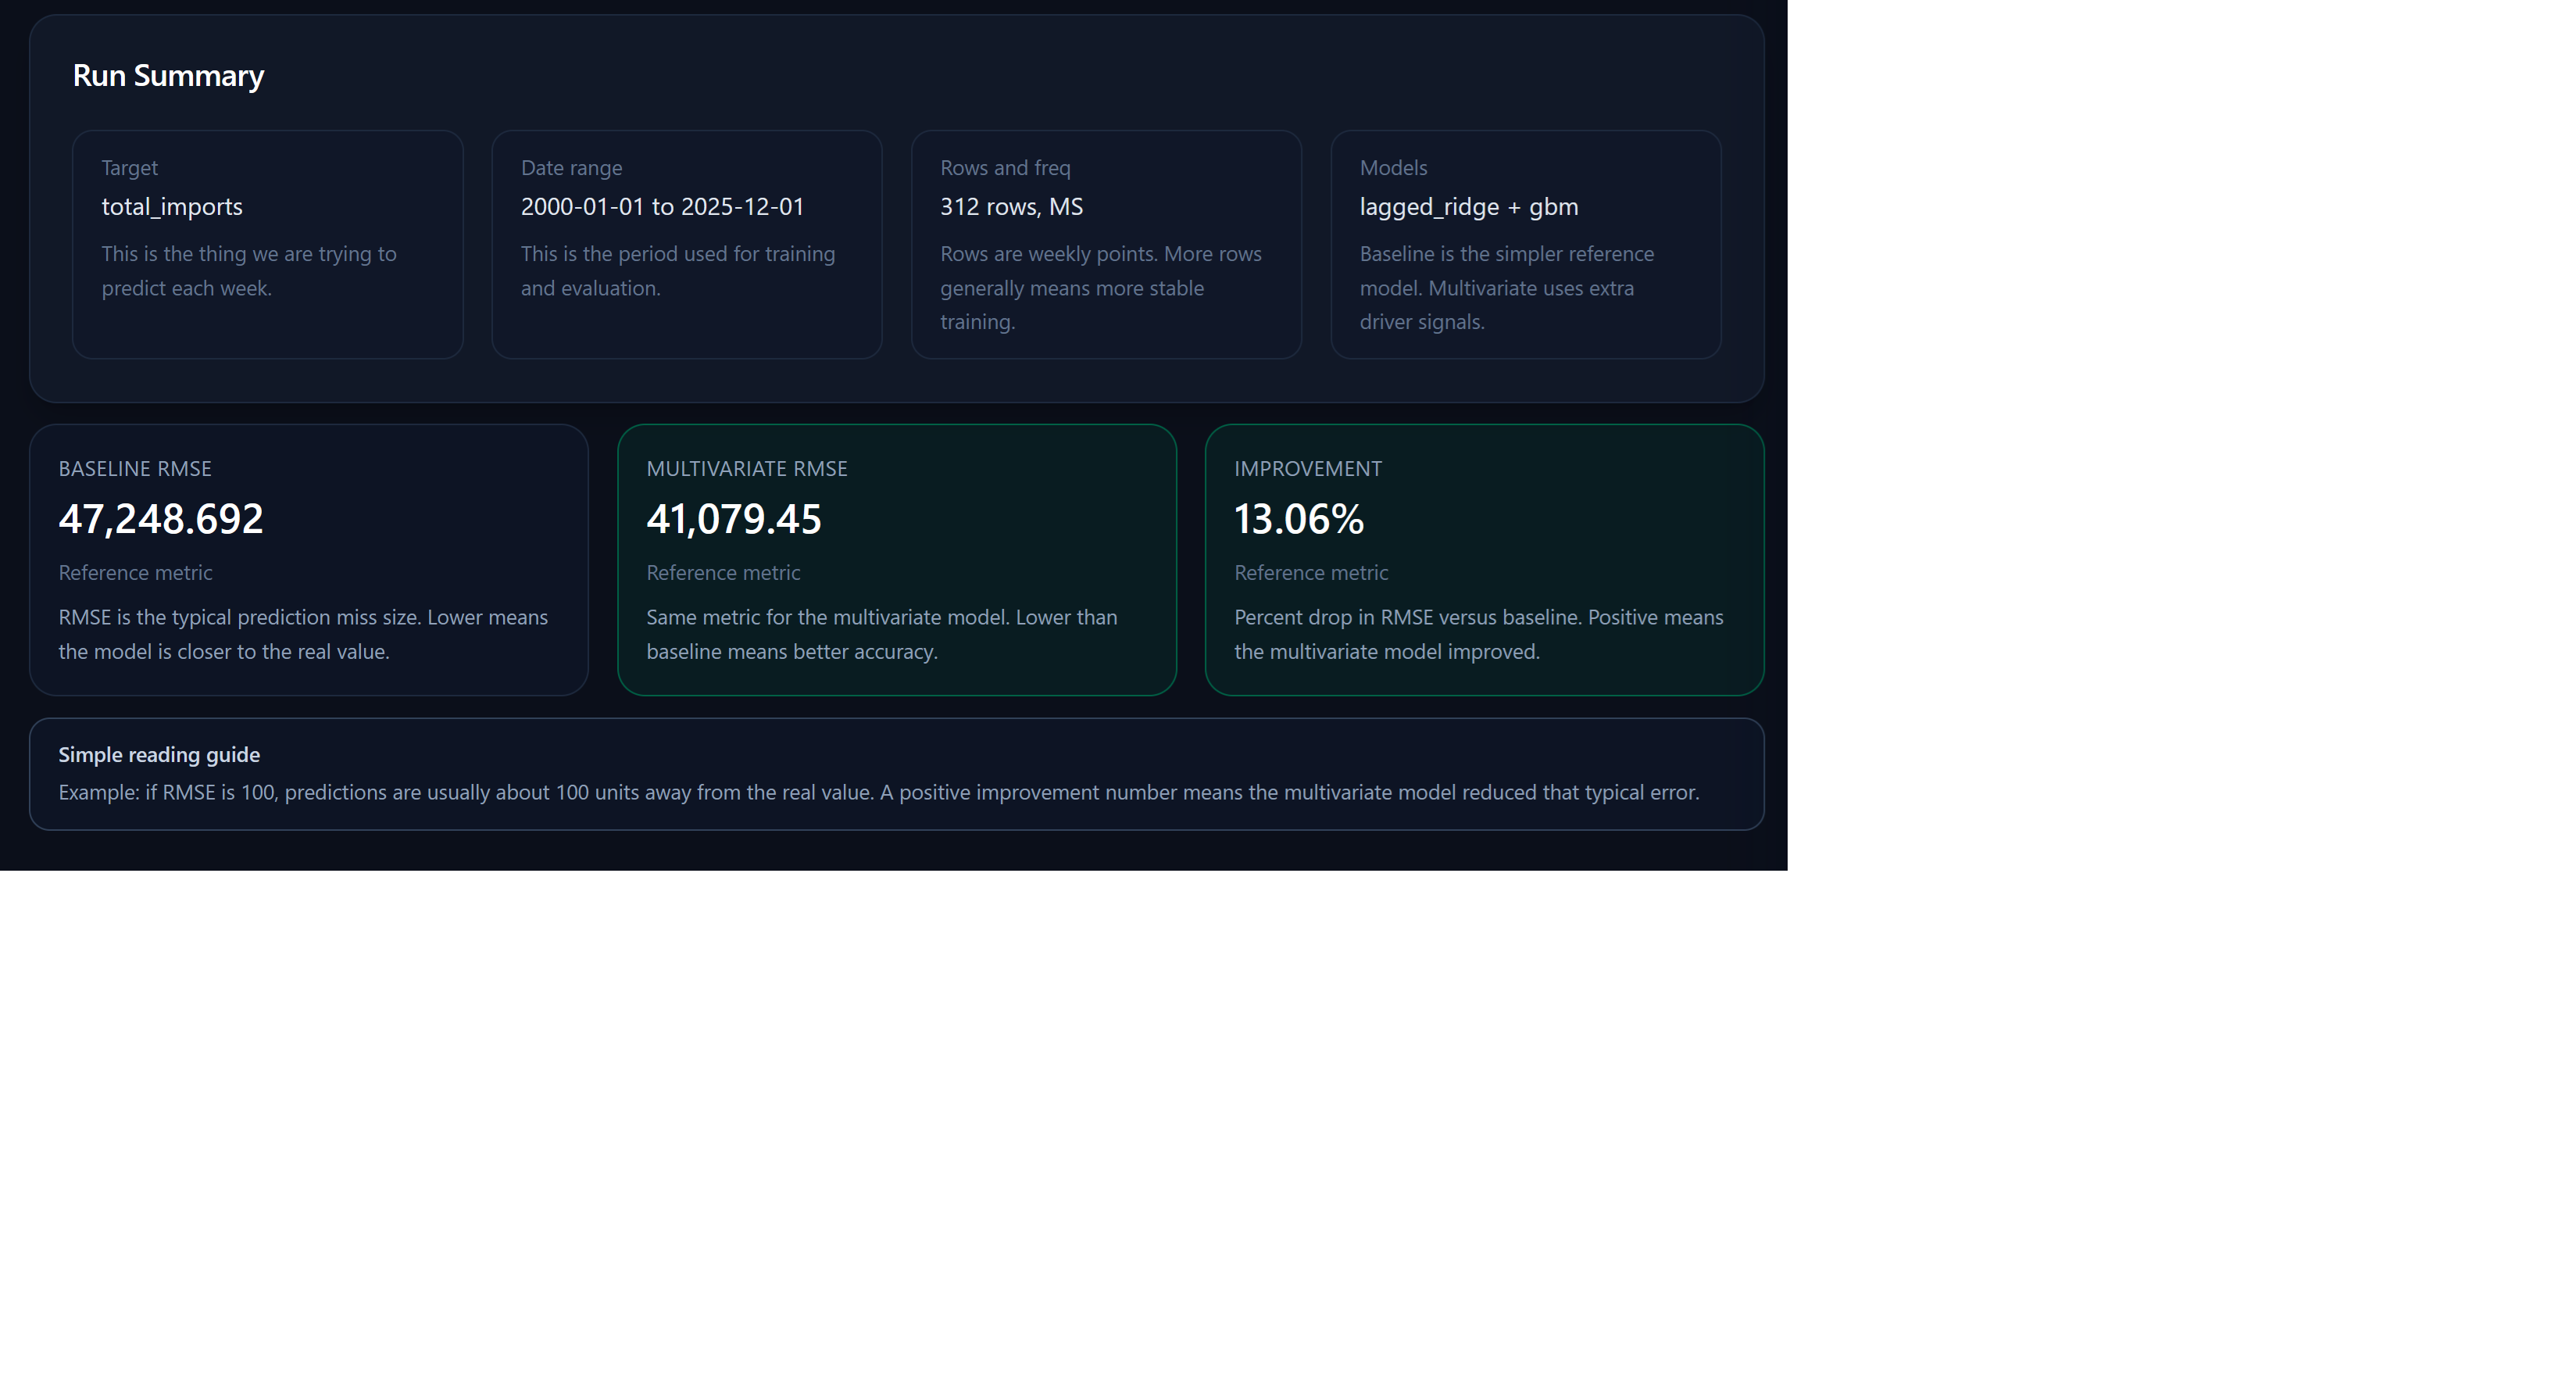This screenshot has height=1392, width=2576.
Task: Click Reference metric under Baseline RMSE
Action: coord(135,573)
